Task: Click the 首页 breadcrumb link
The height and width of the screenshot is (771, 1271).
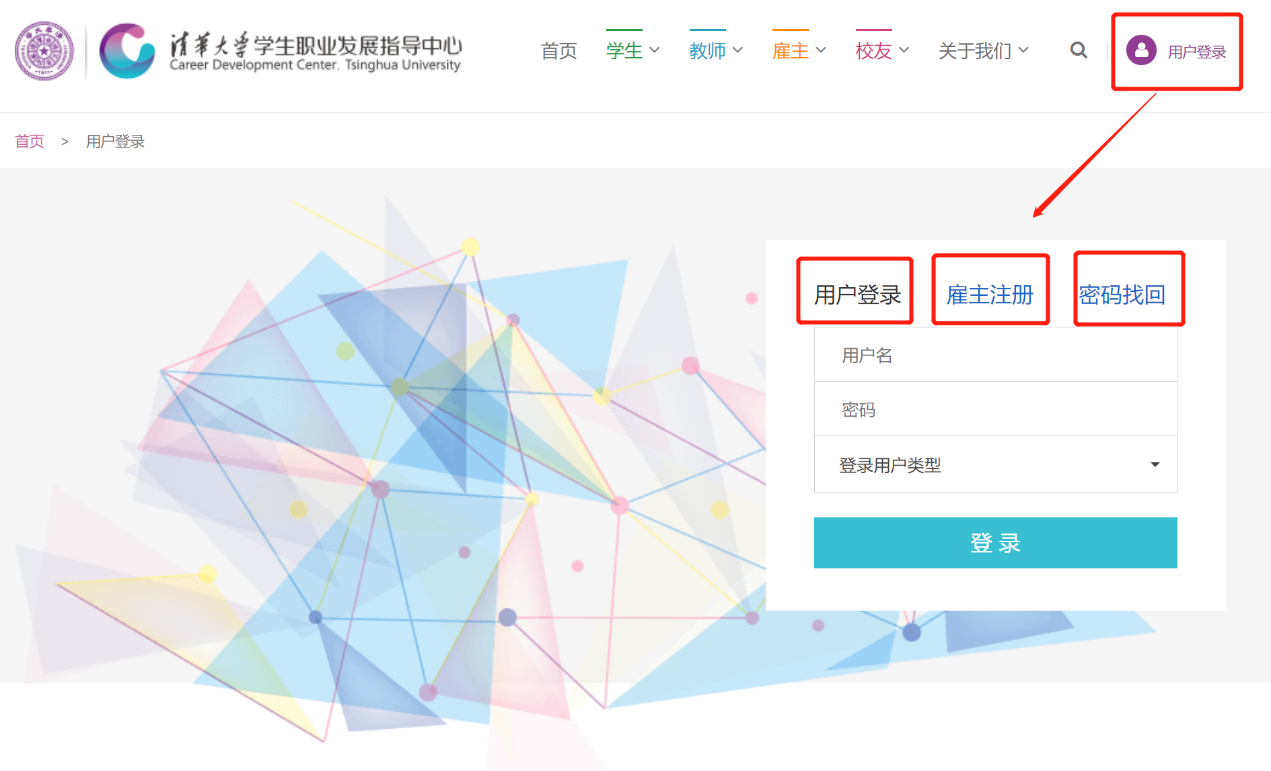Action: point(29,142)
